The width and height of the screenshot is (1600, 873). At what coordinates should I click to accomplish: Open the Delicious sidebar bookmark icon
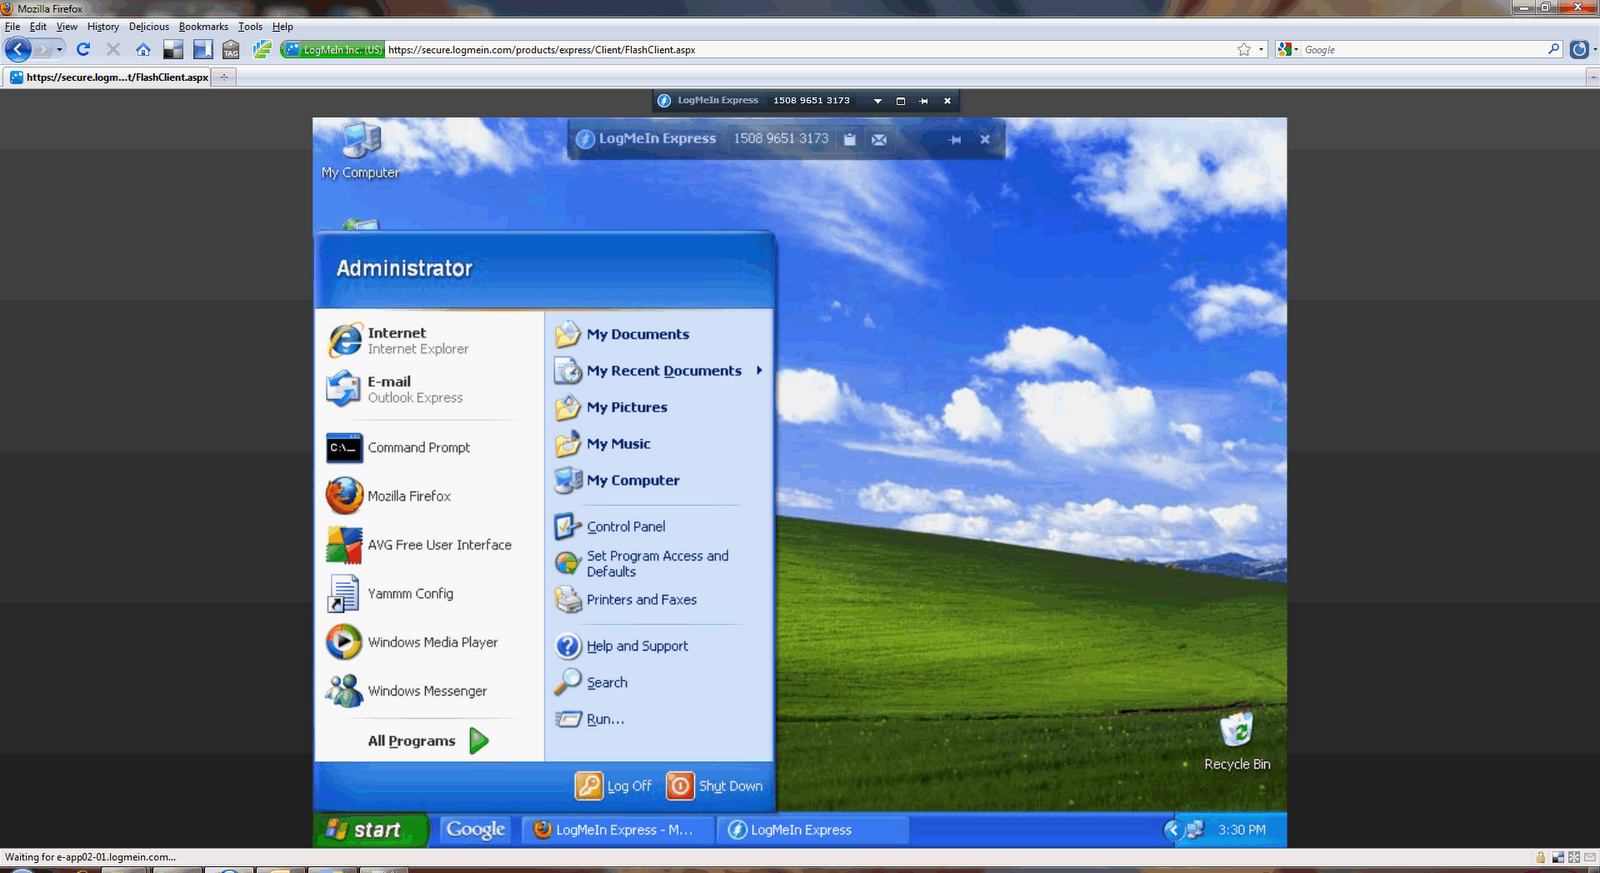pyautogui.click(x=203, y=49)
